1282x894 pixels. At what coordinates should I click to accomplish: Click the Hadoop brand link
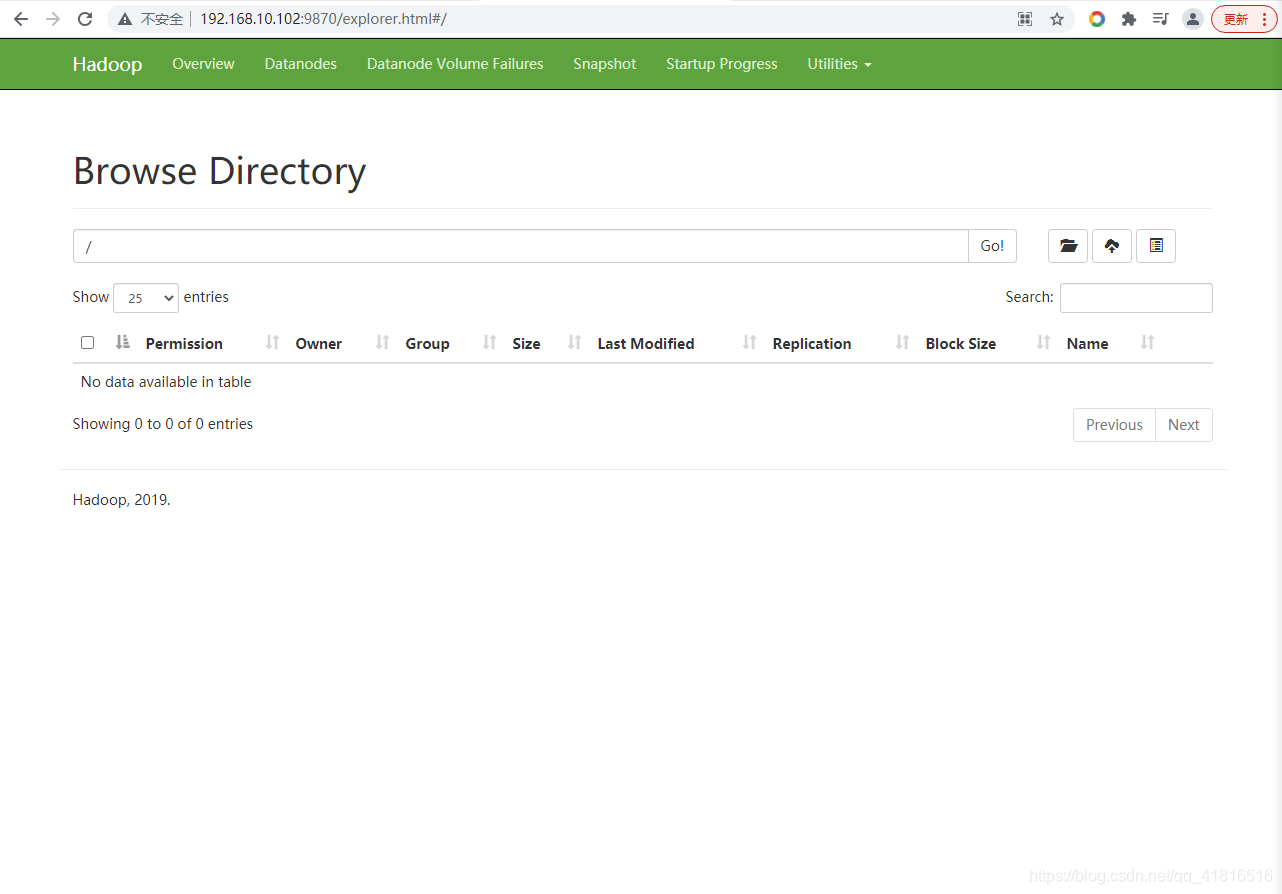(x=107, y=64)
